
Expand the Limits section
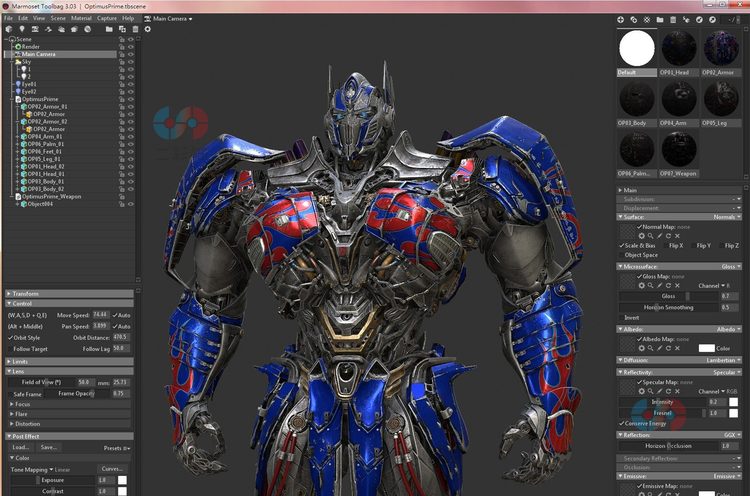[69, 362]
